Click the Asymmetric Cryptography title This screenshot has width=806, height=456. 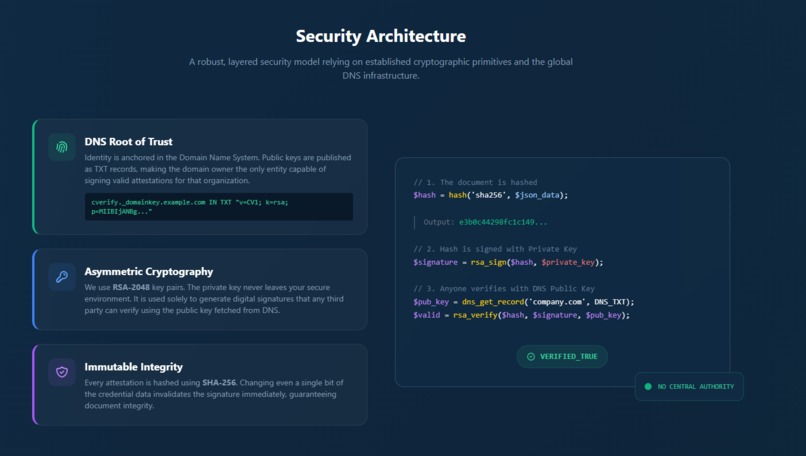pos(149,271)
